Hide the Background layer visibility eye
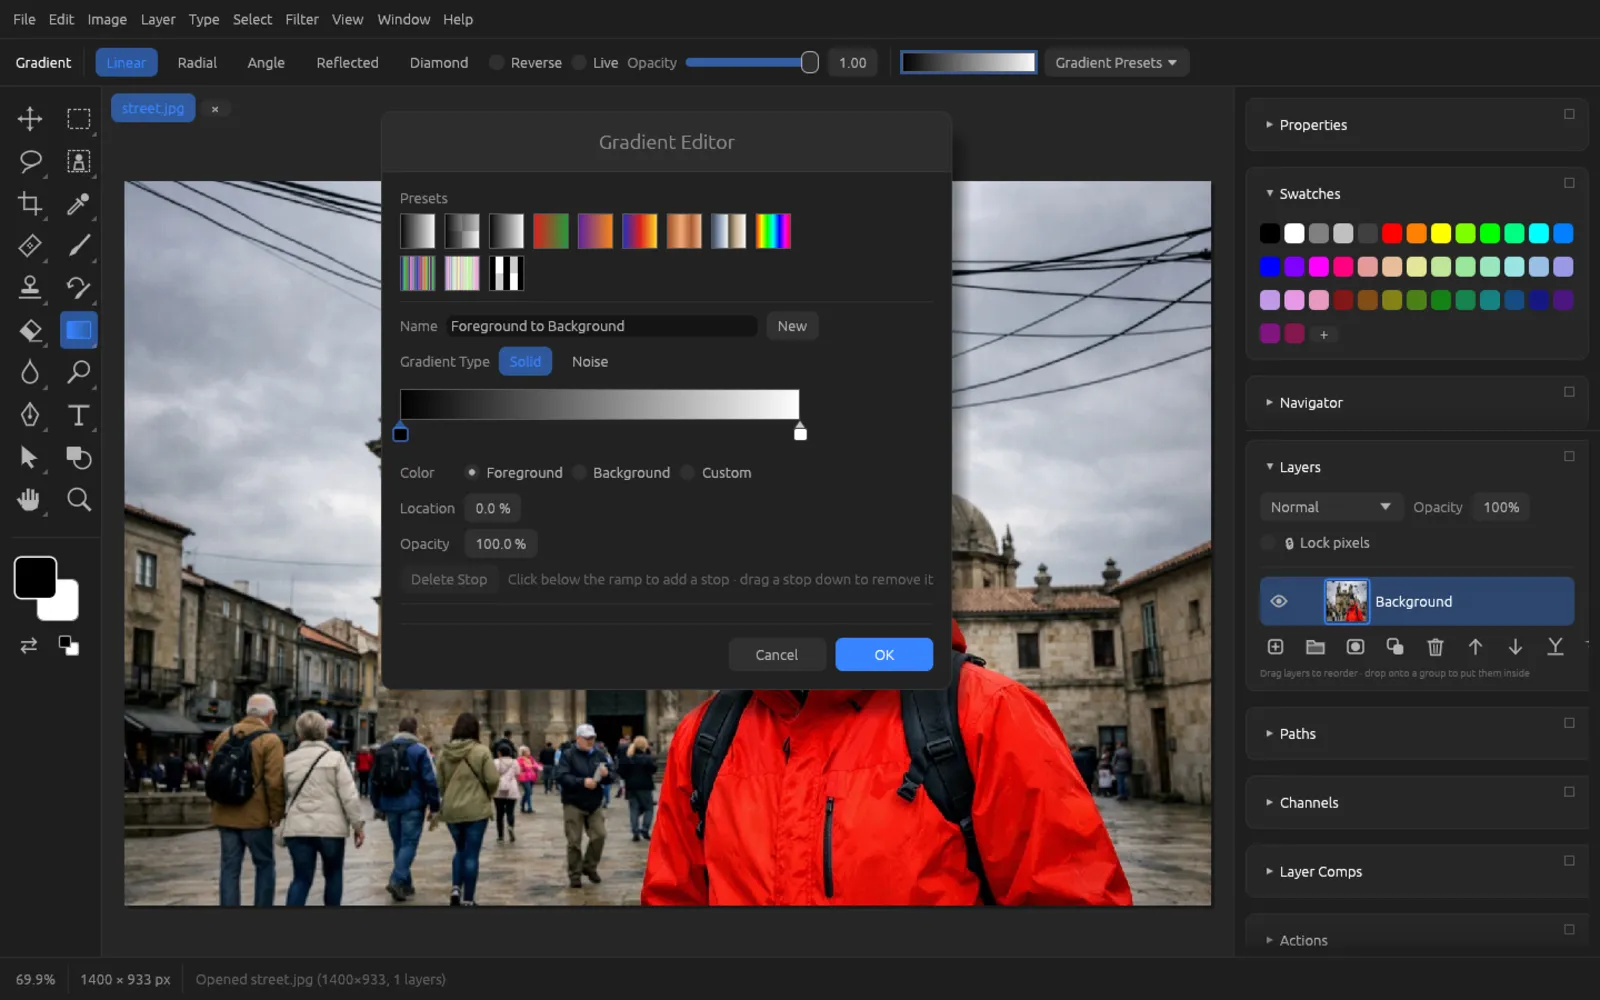This screenshot has width=1600, height=1000. [x=1278, y=601]
